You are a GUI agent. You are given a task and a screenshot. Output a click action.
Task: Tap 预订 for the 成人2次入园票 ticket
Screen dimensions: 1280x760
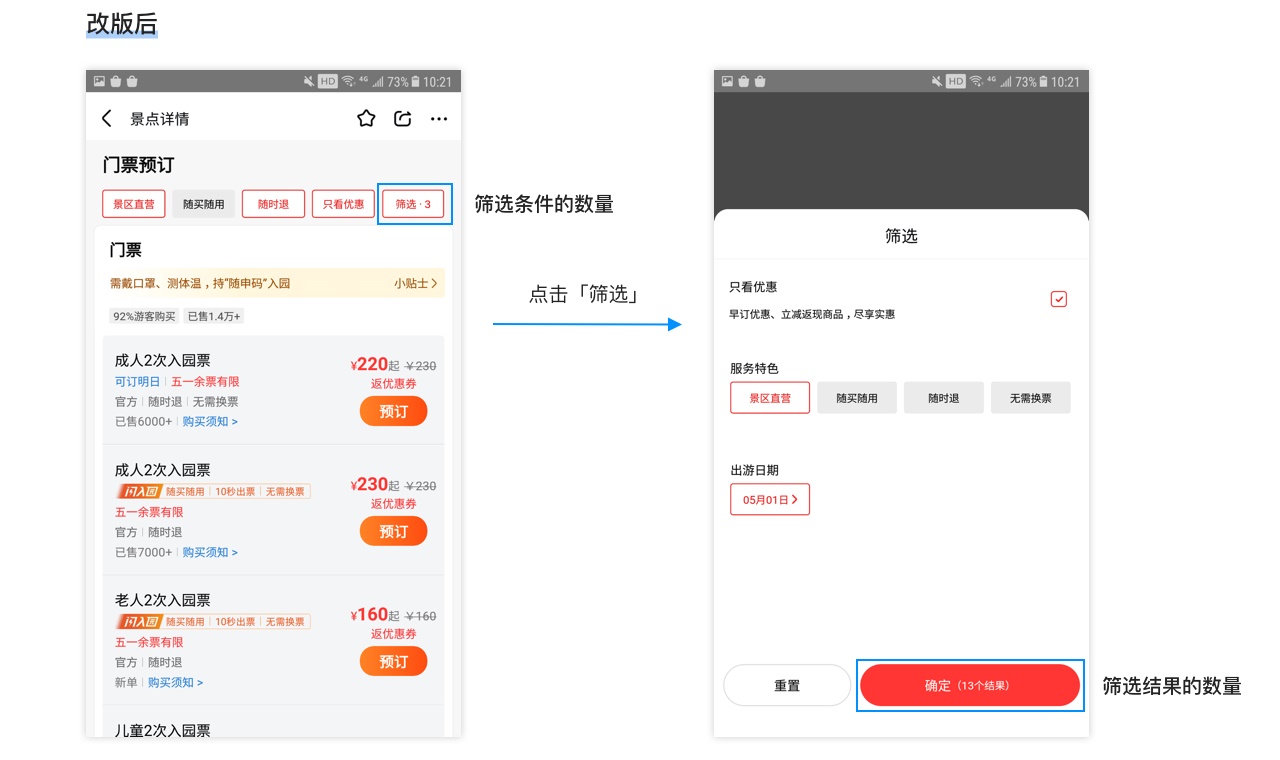pyautogui.click(x=393, y=410)
